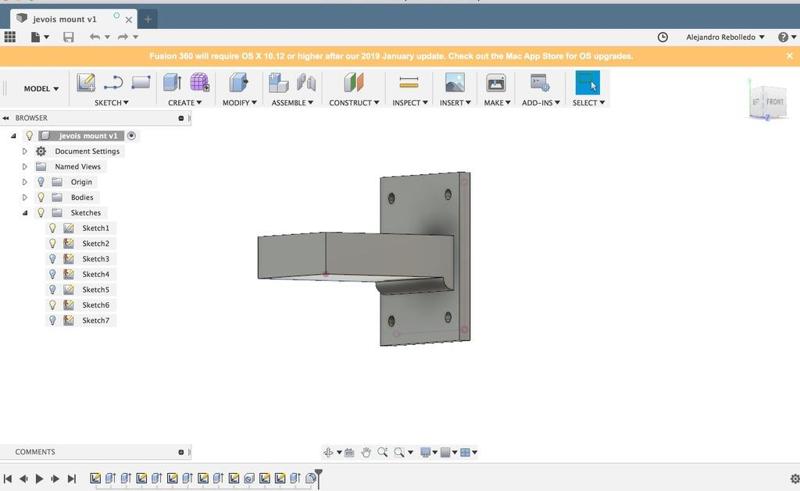Activate jevois mount v1 component radio button
The width and height of the screenshot is (800, 491).
click(x=132, y=136)
